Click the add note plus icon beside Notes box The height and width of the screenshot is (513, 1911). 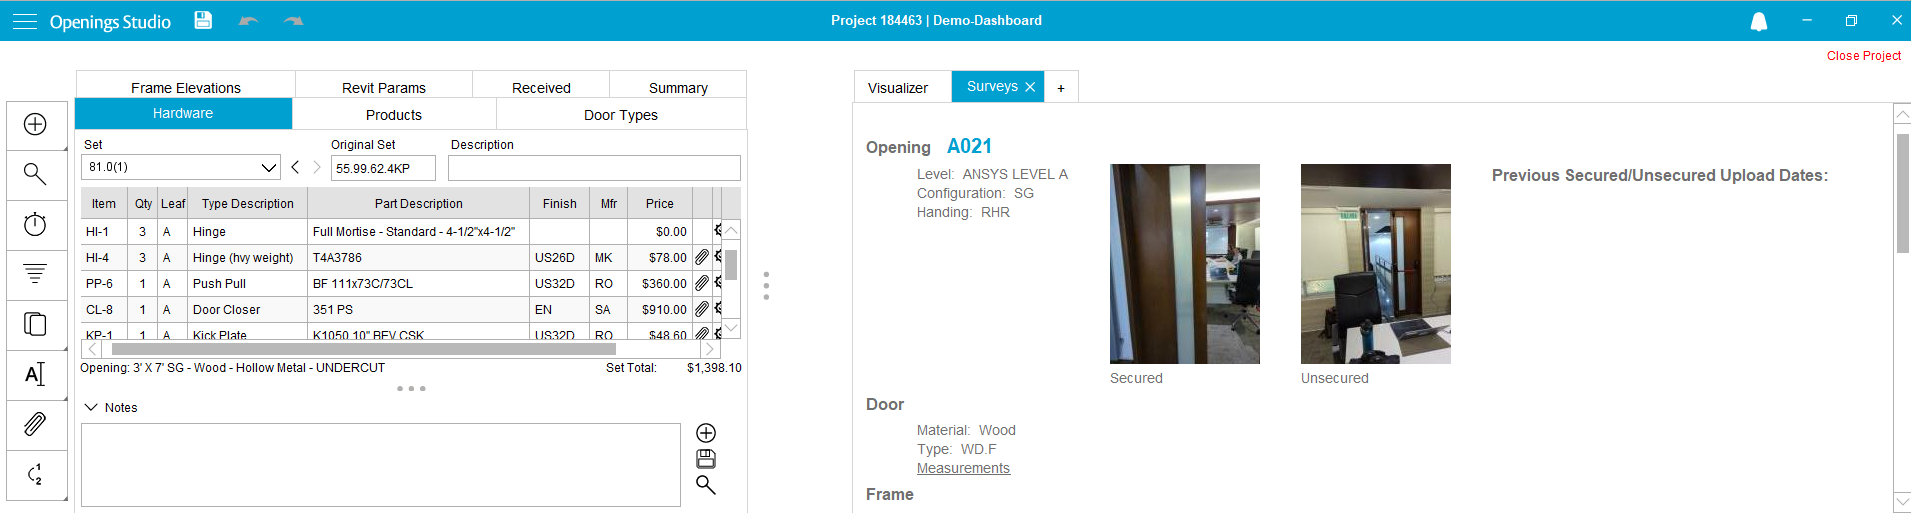pyautogui.click(x=706, y=433)
